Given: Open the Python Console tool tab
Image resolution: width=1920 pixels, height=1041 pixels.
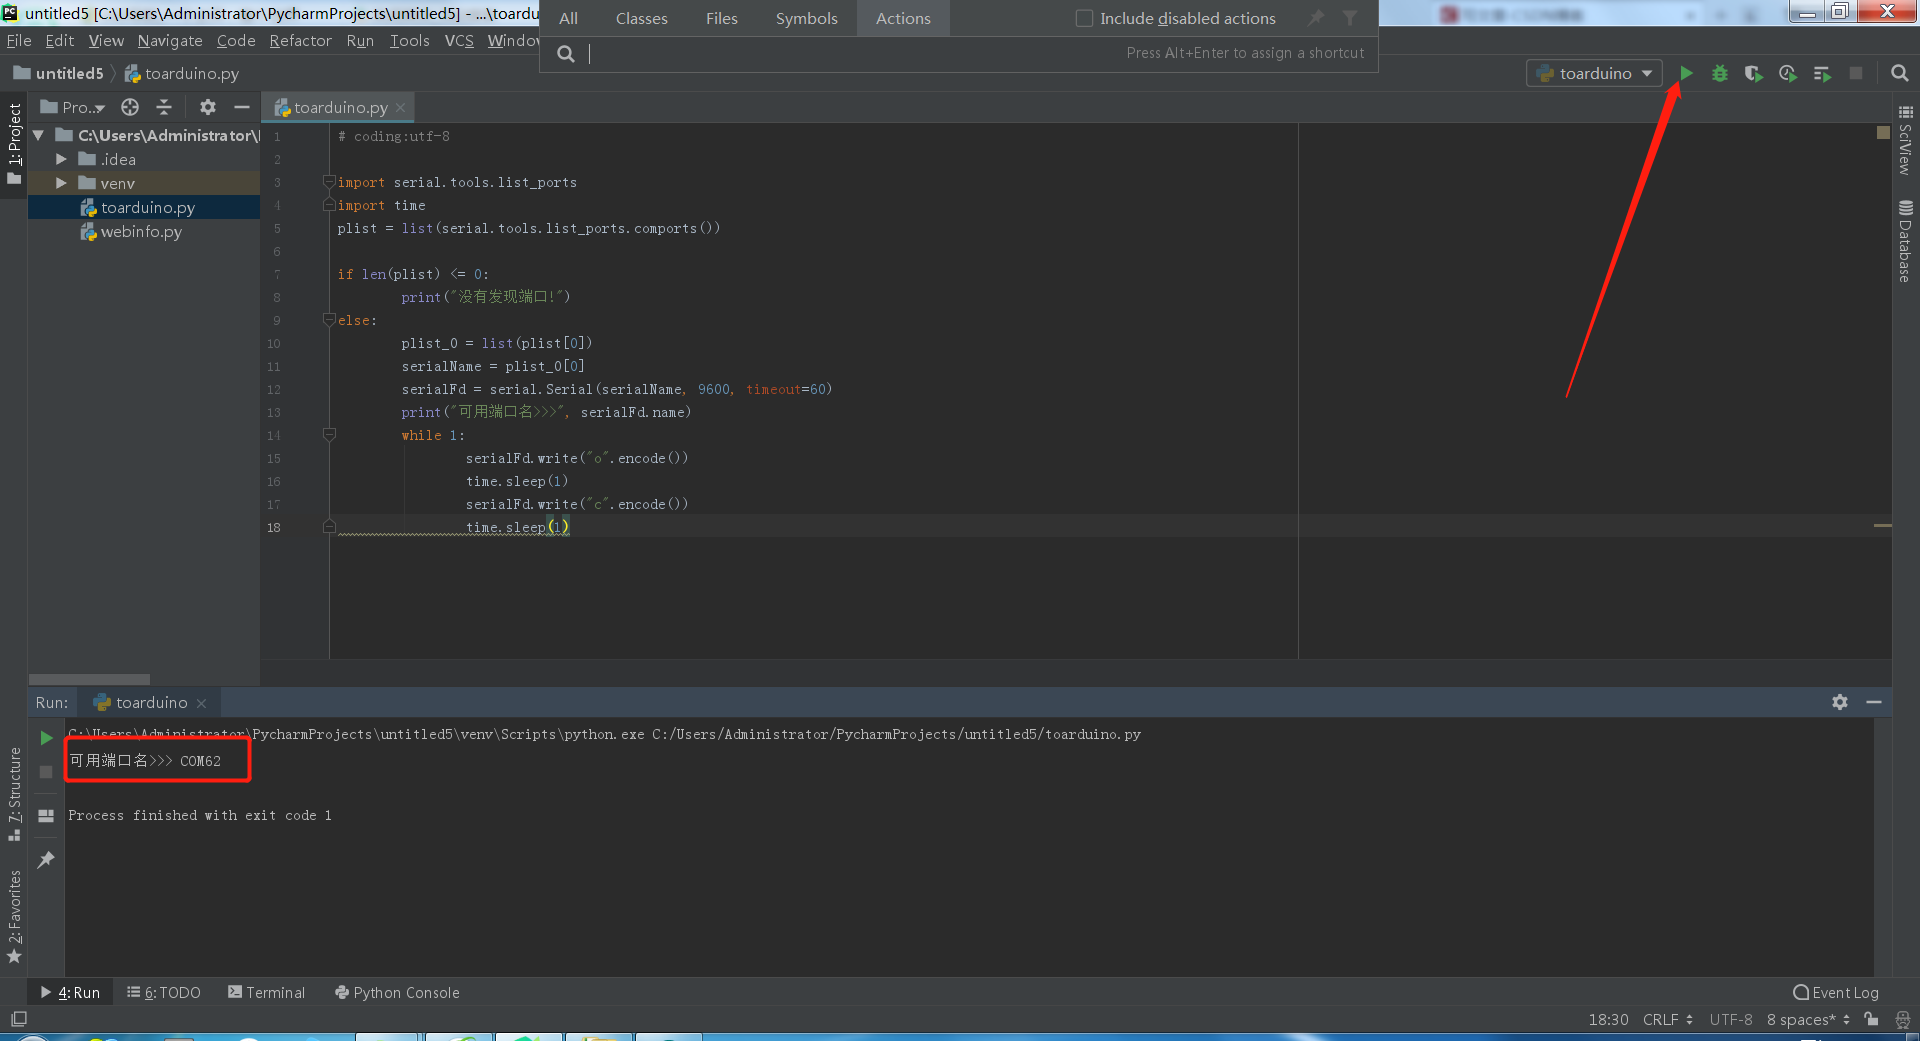Looking at the screenshot, I should click(397, 992).
